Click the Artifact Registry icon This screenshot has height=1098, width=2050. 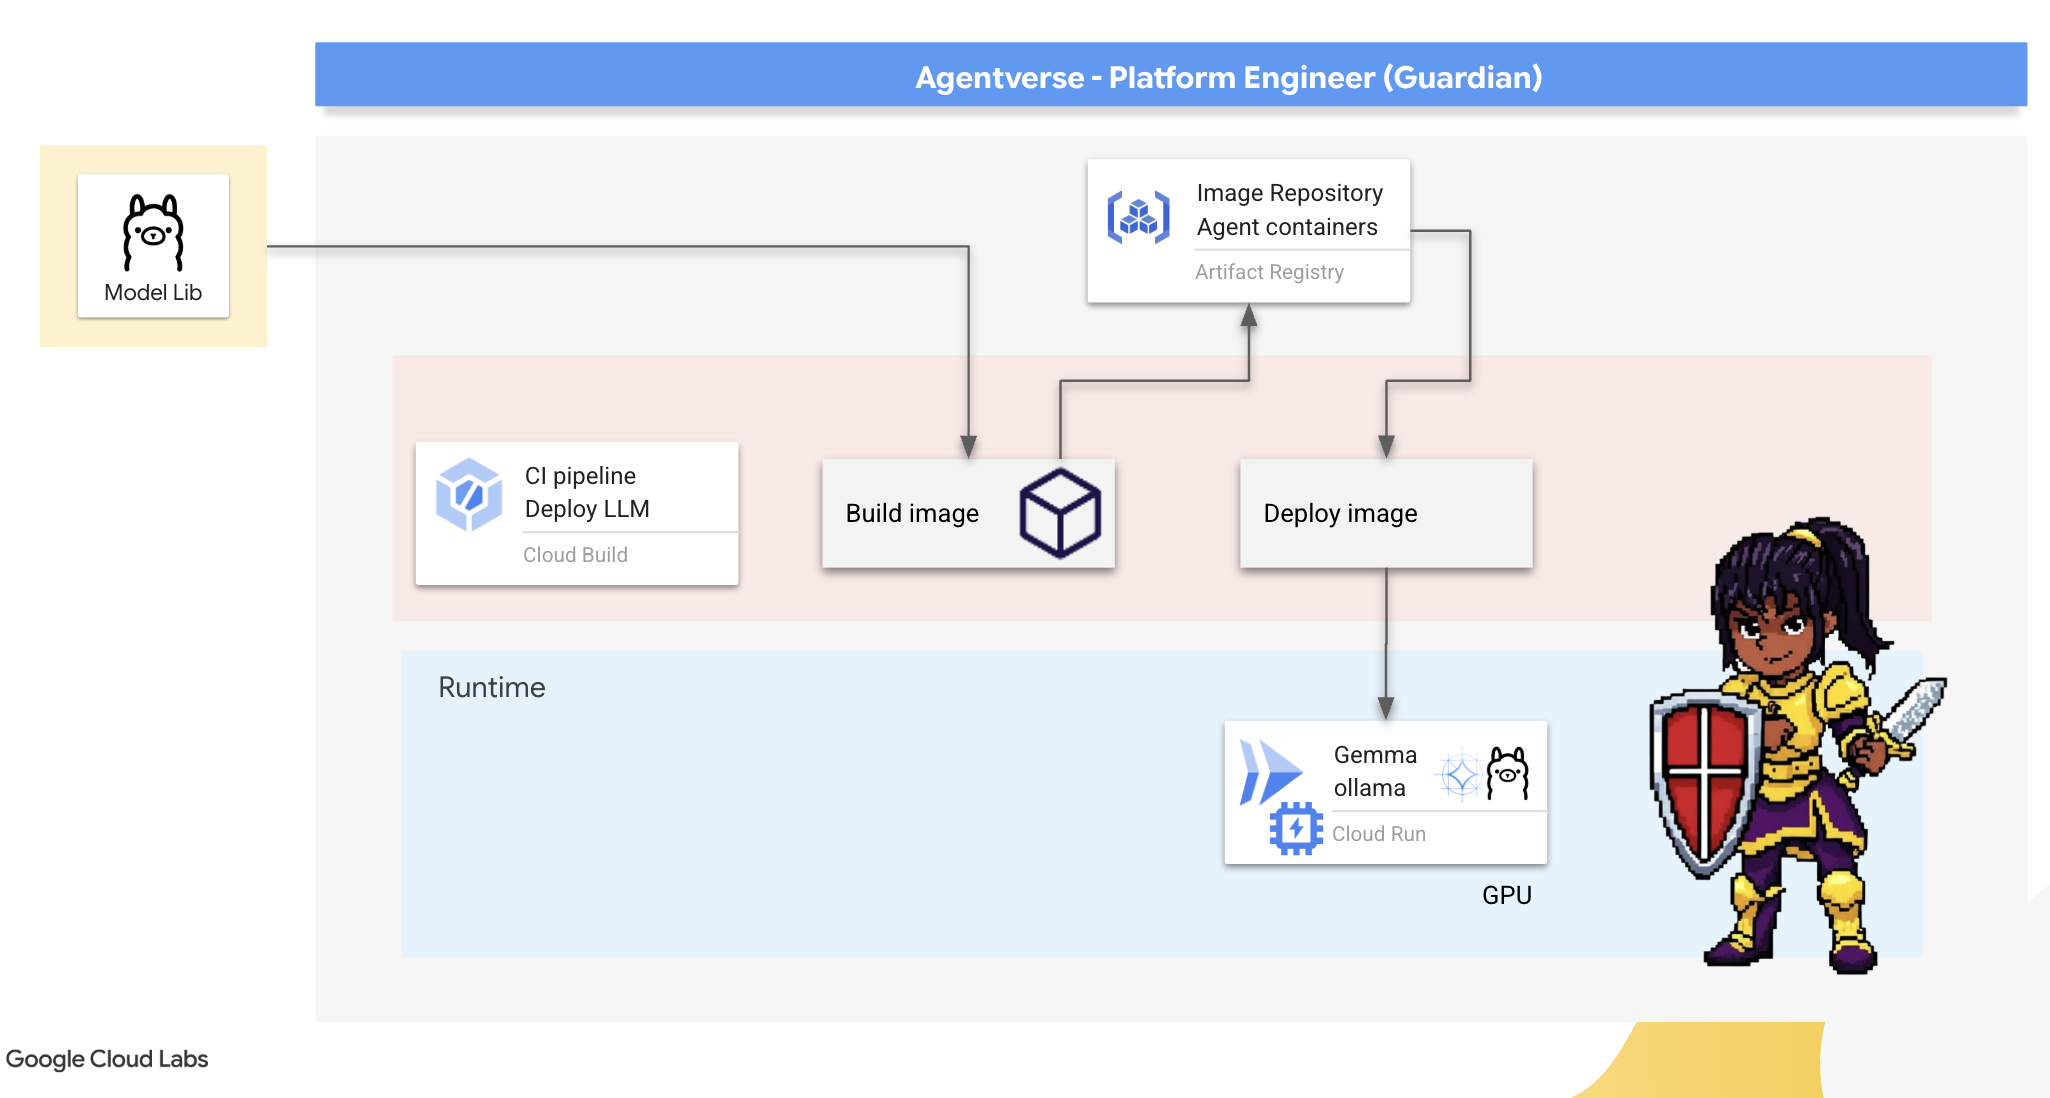pos(1138,217)
